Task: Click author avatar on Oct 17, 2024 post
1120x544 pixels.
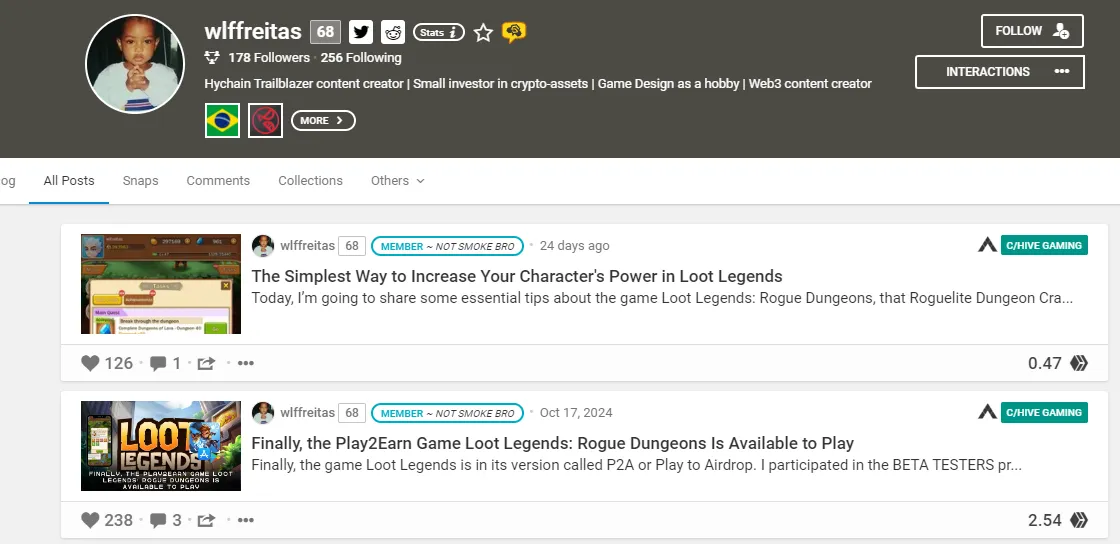Action: [x=263, y=413]
